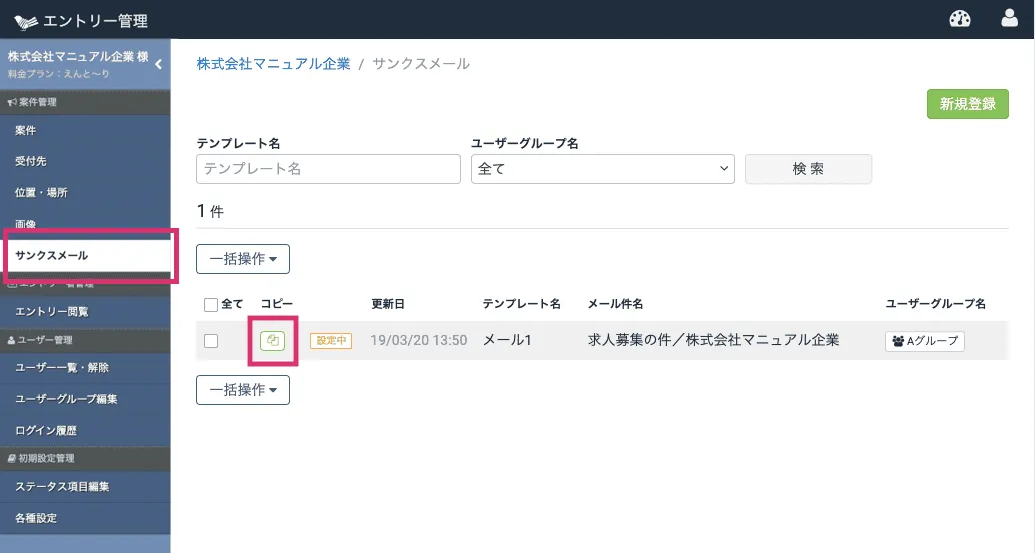This screenshot has width=1035, height=553.
Task: Click the Aグループ user group badge
Action: tap(924, 341)
